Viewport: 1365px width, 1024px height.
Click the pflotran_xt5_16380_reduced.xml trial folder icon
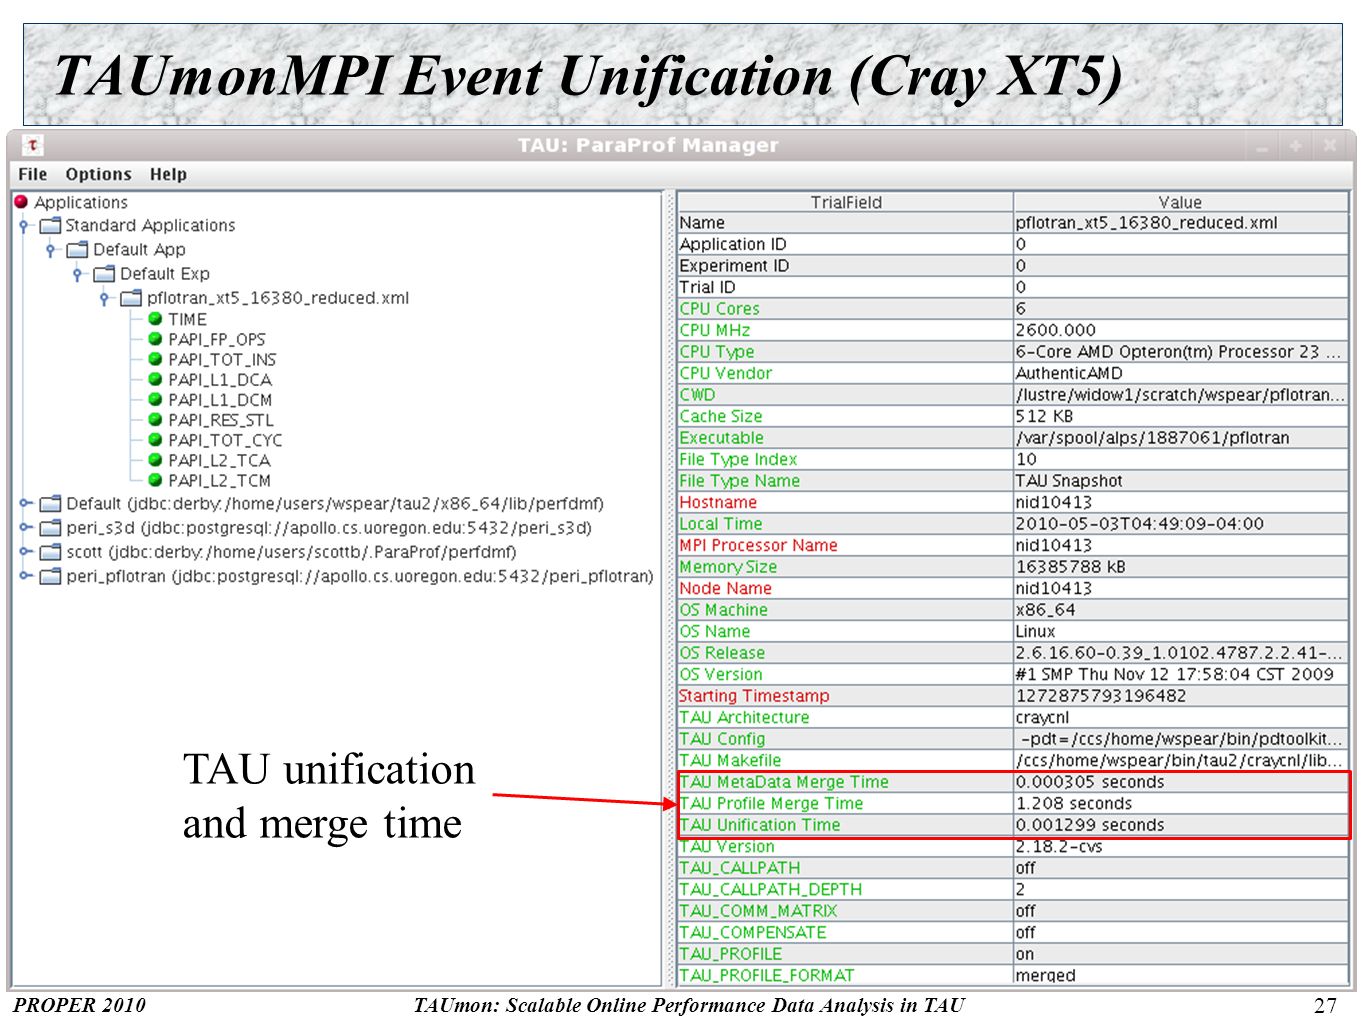tap(131, 298)
